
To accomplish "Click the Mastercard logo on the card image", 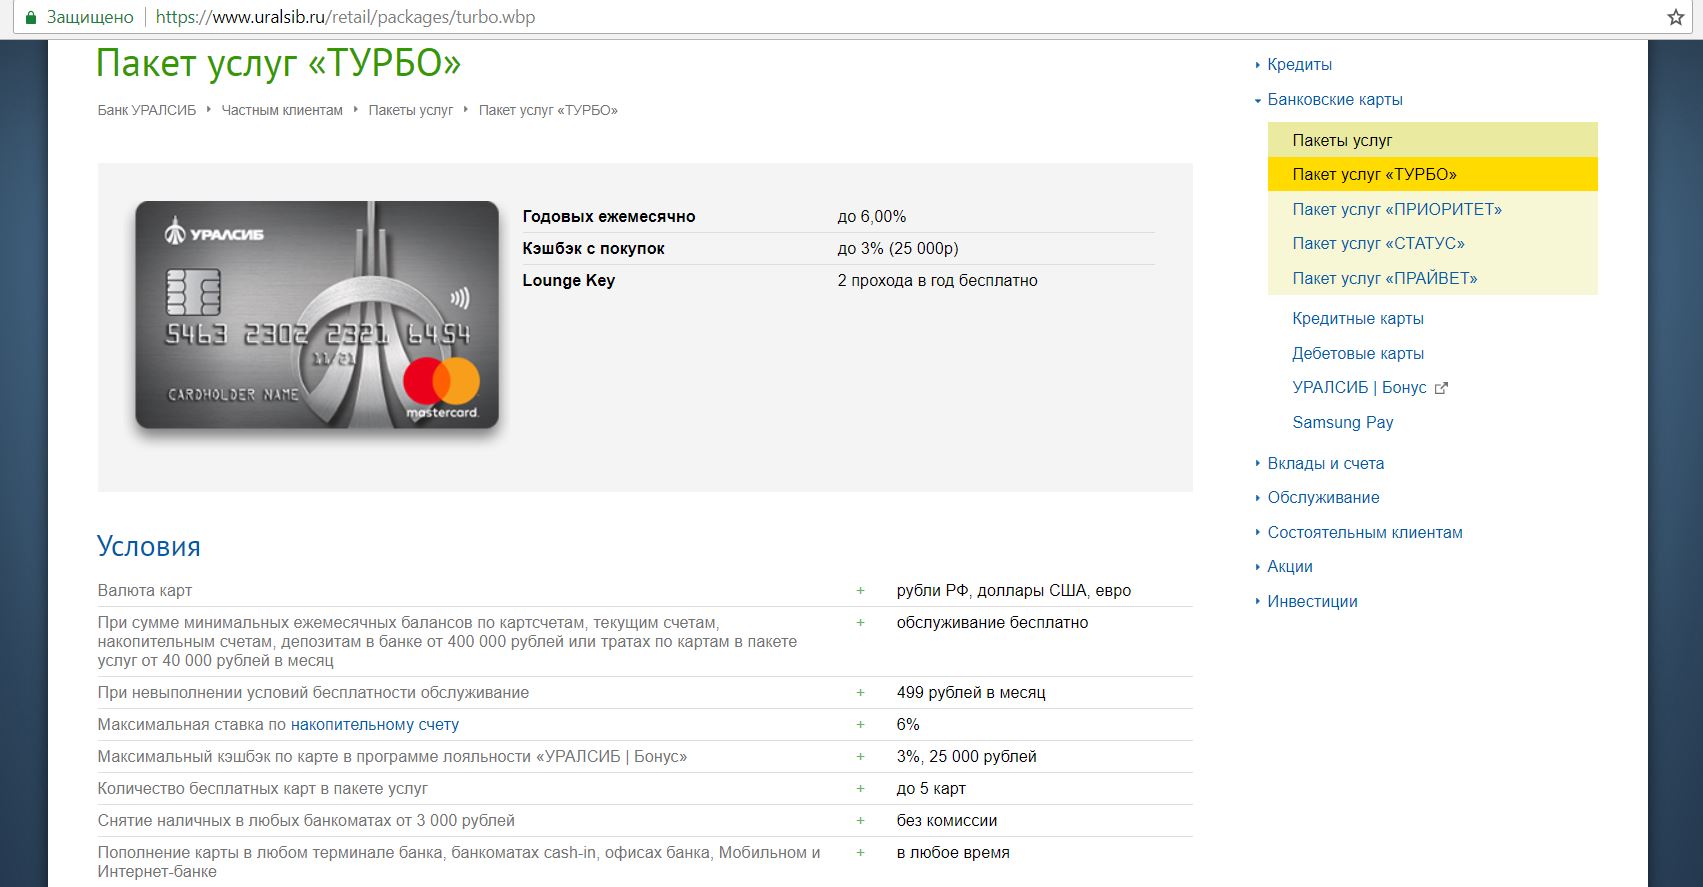I will (x=442, y=389).
